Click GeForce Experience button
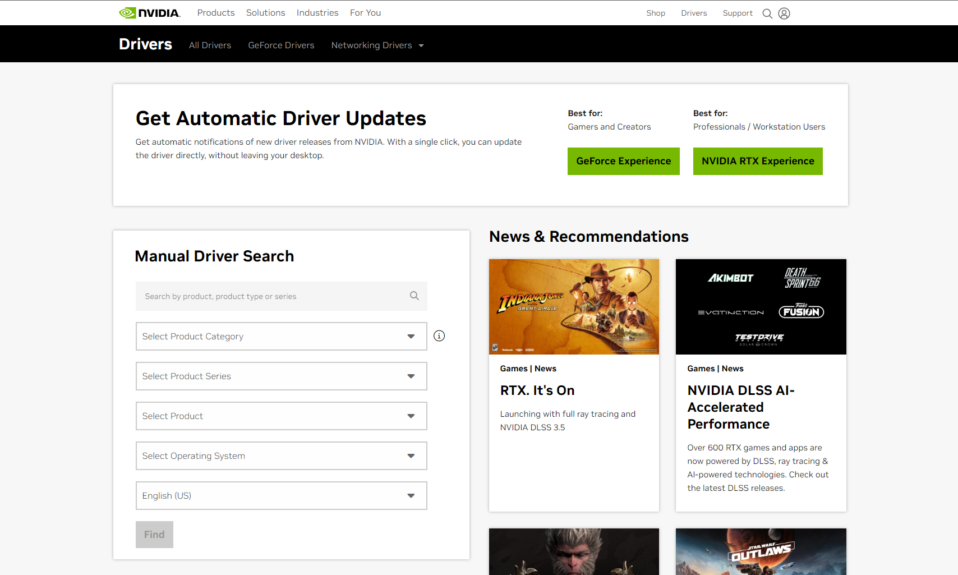The image size is (958, 575). [x=623, y=161]
